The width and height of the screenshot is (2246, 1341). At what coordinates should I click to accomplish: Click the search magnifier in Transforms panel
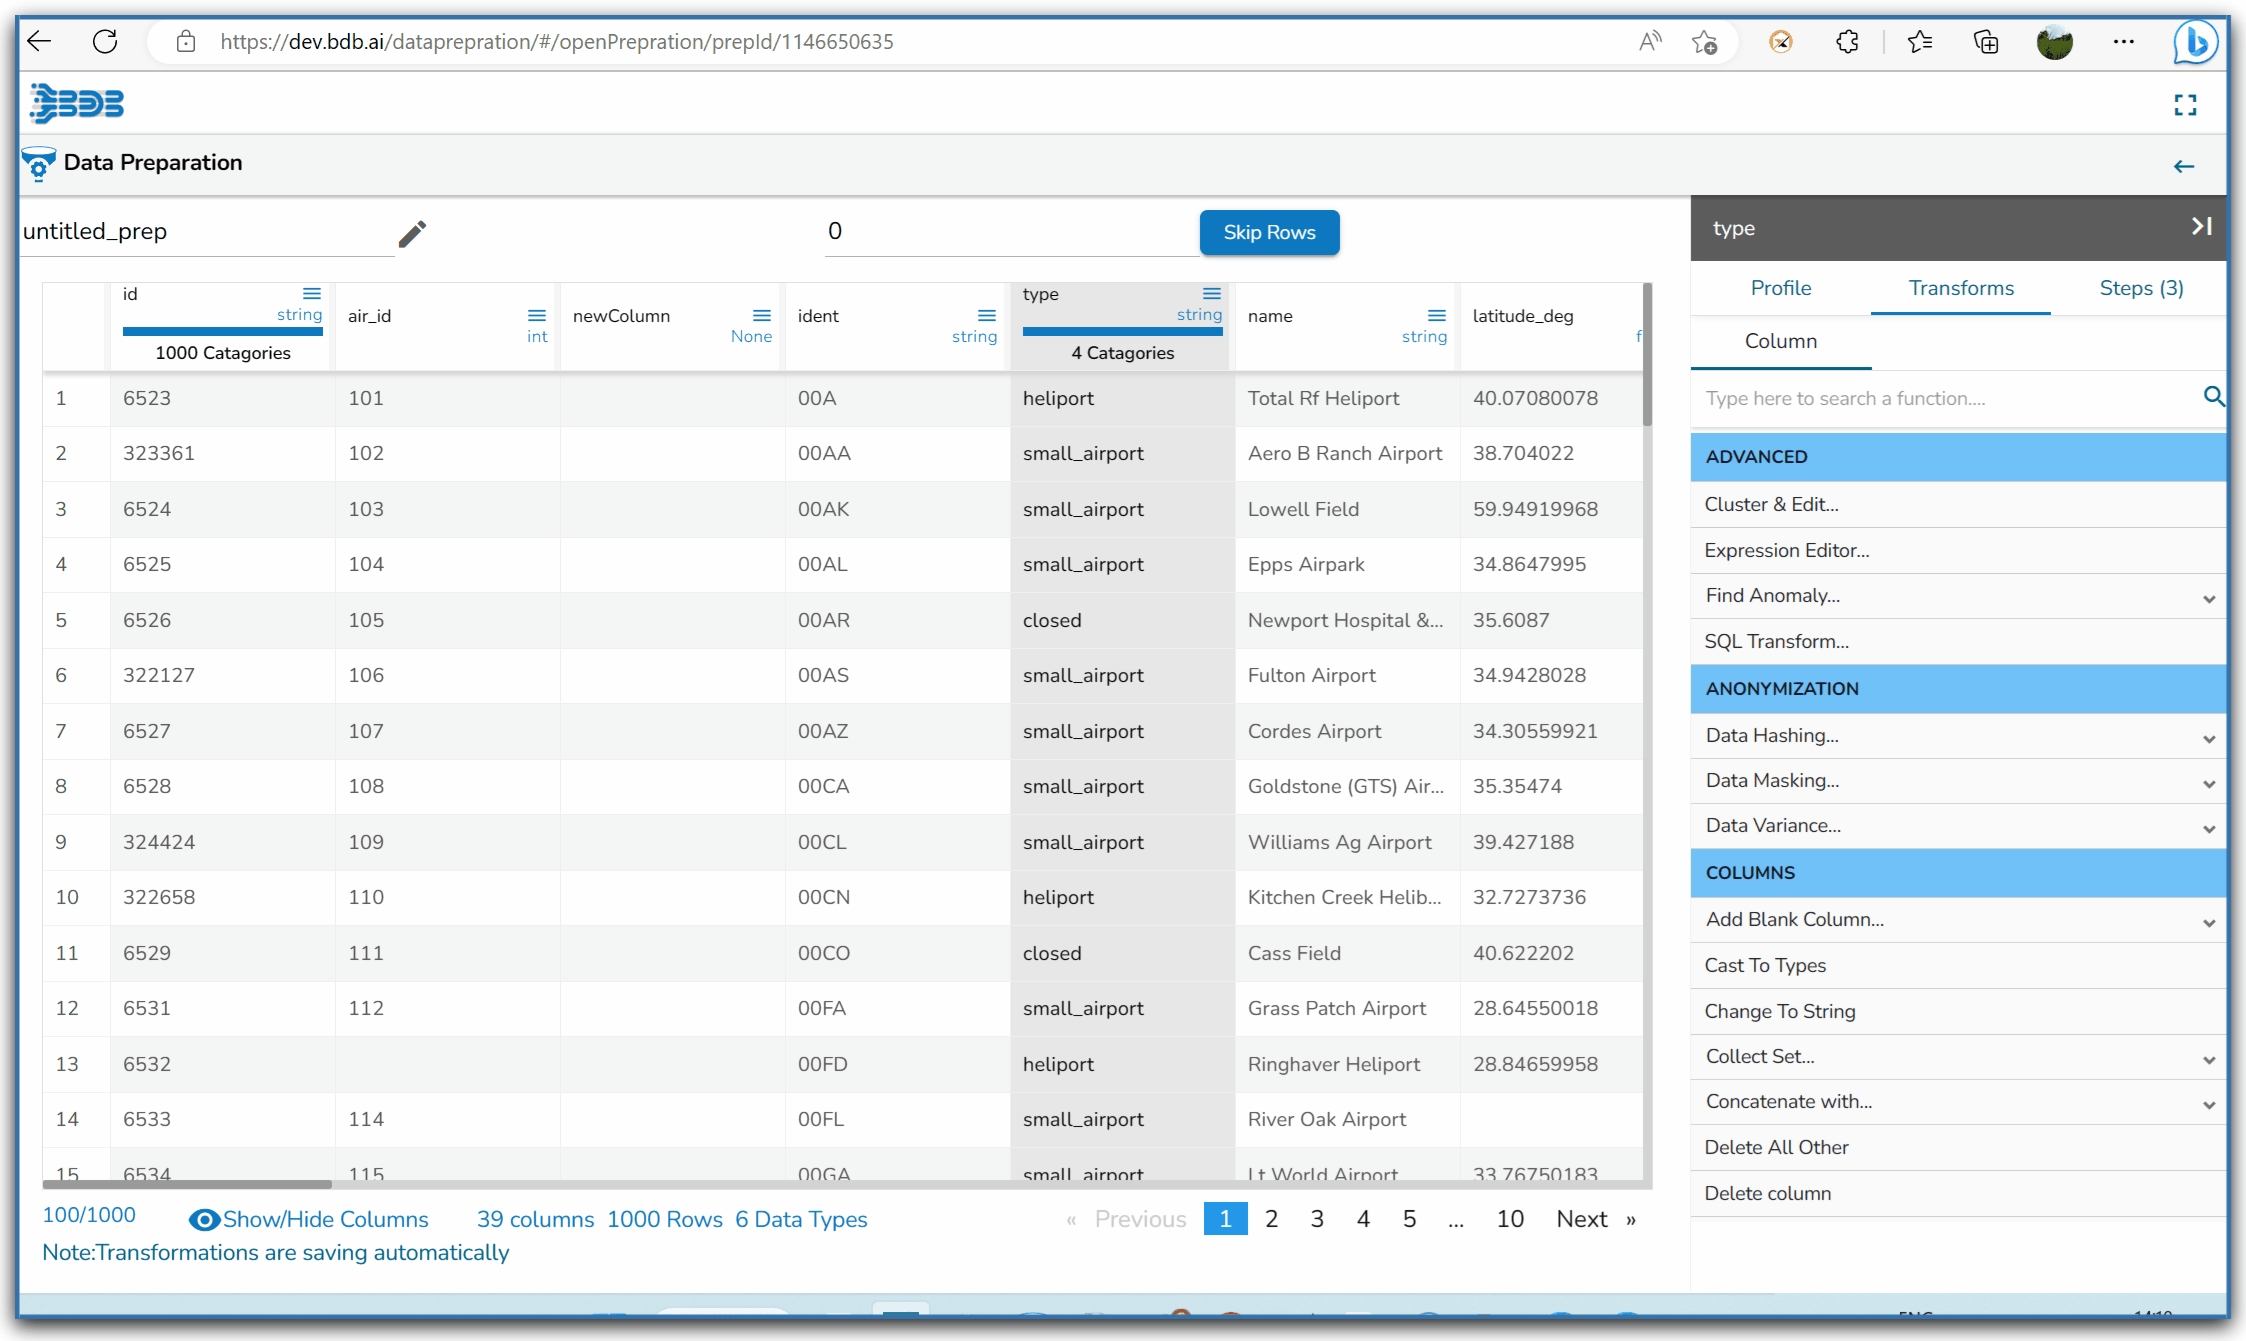tap(2213, 397)
